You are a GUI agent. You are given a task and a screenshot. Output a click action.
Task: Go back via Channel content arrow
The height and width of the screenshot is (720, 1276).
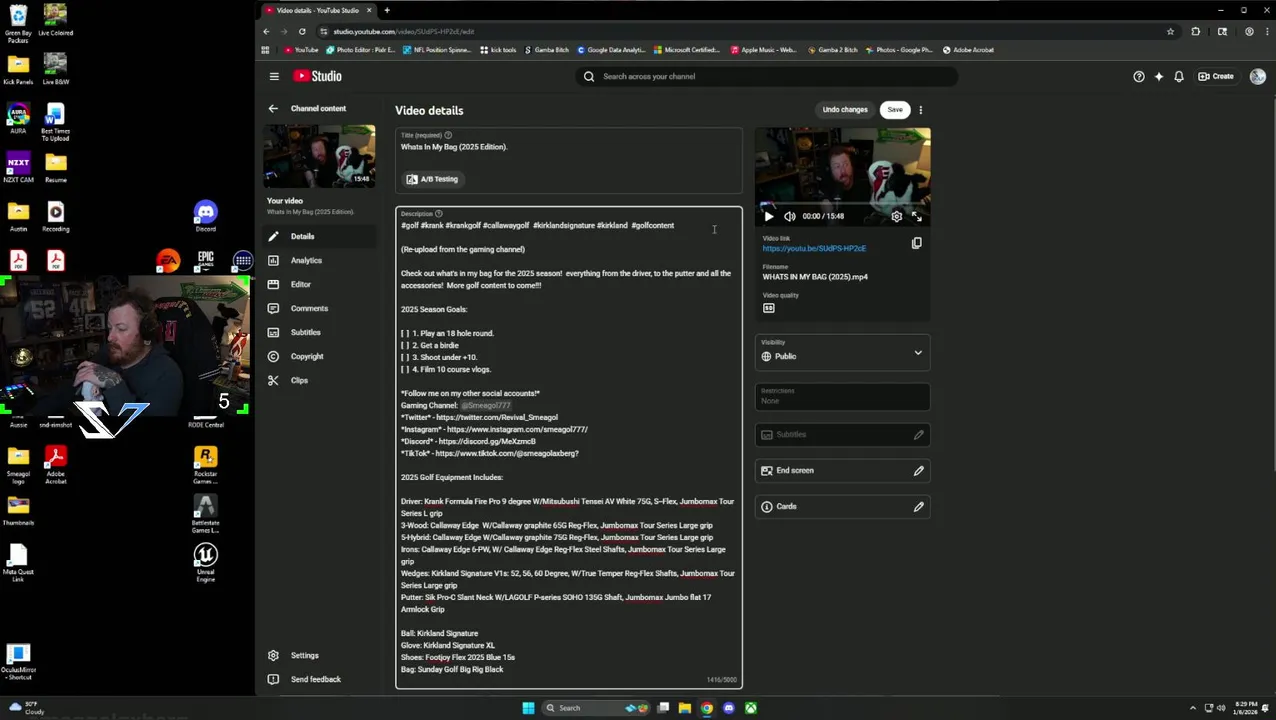(x=272, y=108)
